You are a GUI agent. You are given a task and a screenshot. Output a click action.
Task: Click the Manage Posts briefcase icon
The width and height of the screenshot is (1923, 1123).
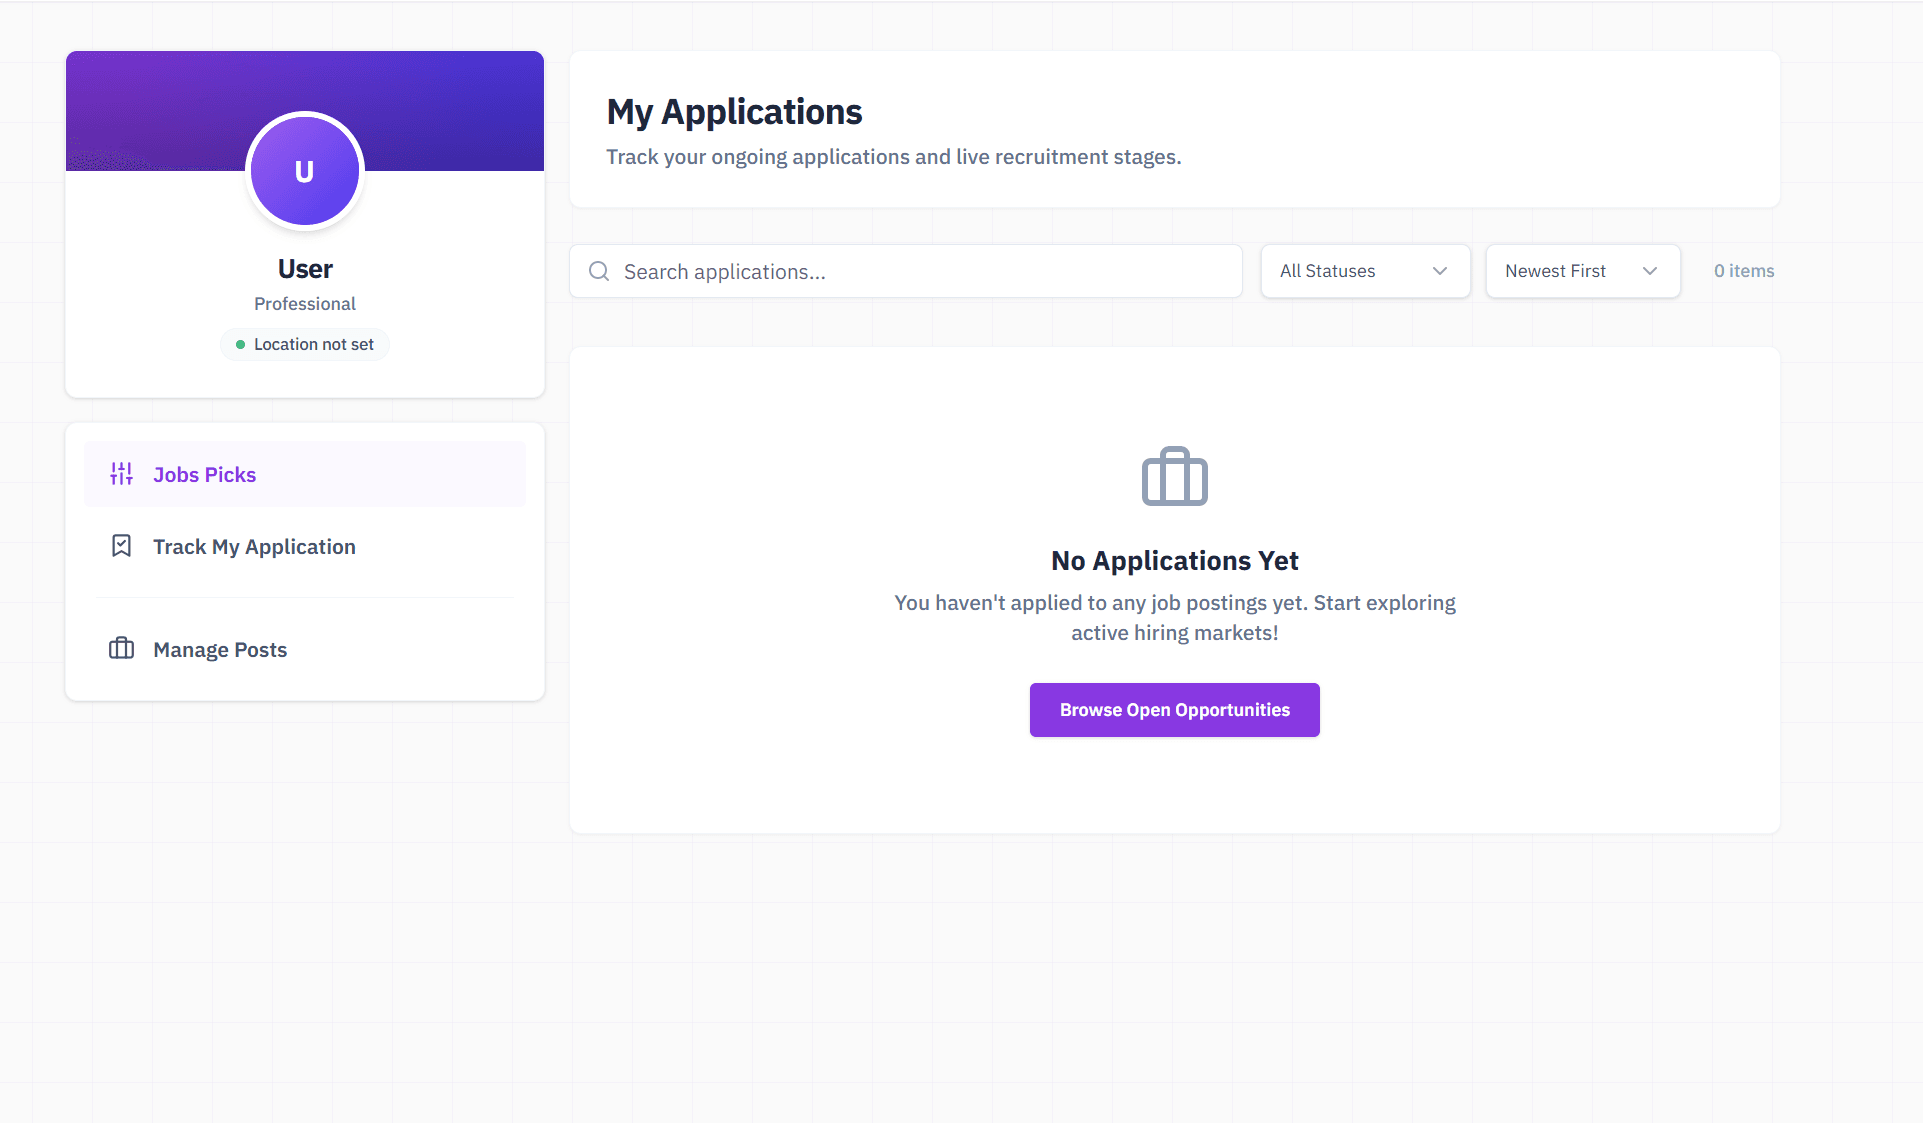click(121, 649)
